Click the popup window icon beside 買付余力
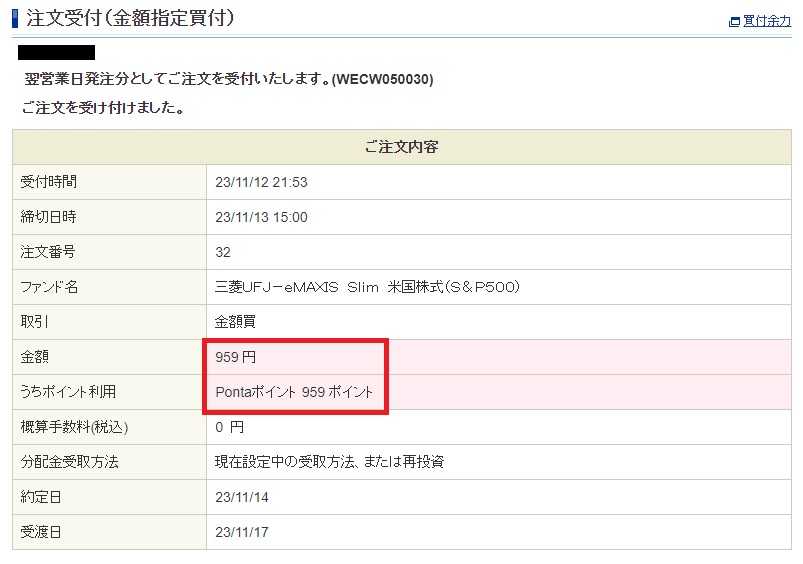Viewport: 803px width, 564px height. pos(734,22)
